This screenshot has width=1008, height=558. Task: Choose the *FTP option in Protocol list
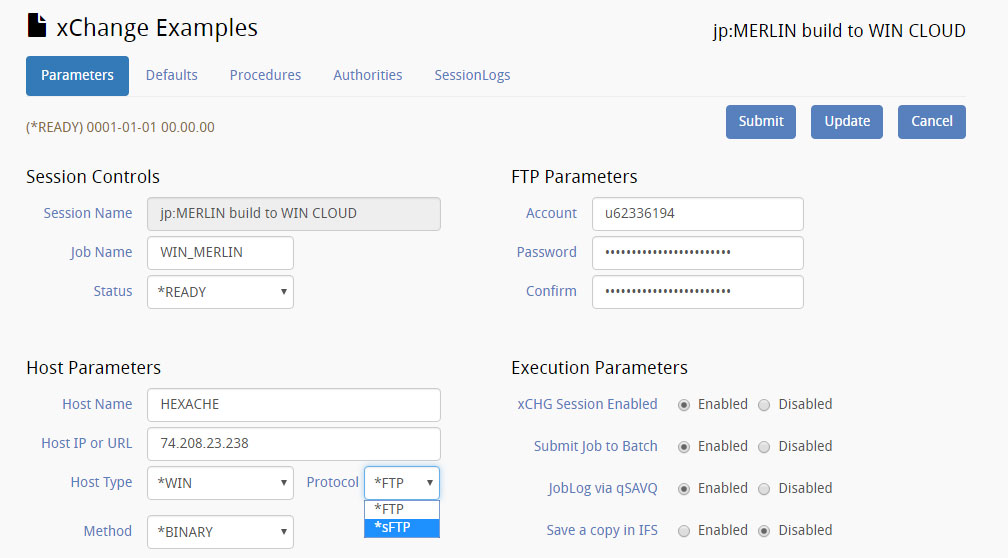coord(401,509)
